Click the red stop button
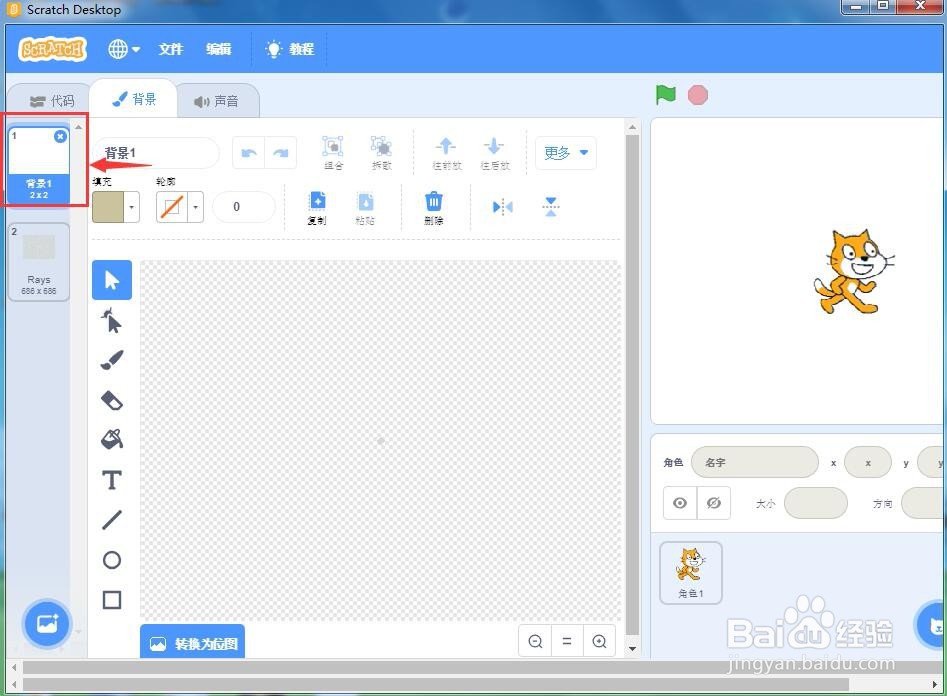 click(x=698, y=95)
